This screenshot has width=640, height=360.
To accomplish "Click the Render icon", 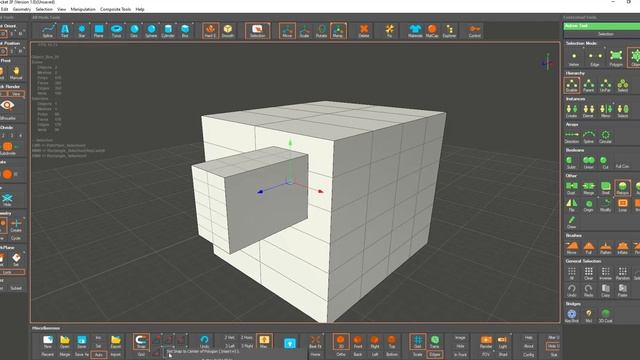I will [486, 342].
